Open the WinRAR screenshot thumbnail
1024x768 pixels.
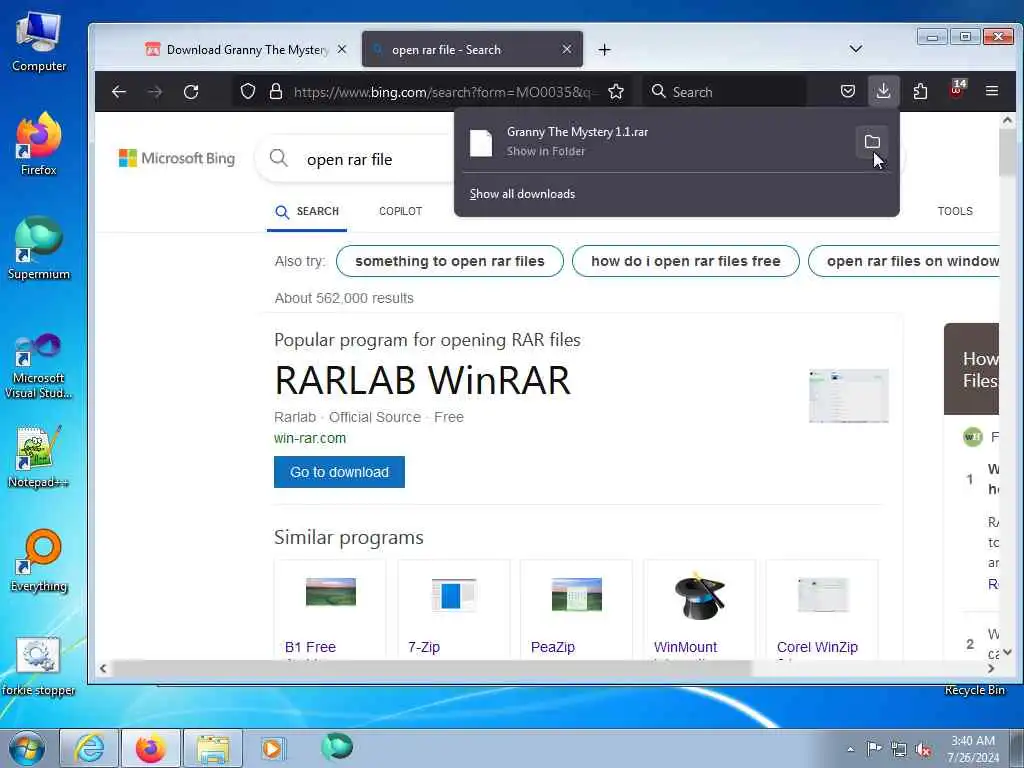(x=848, y=396)
